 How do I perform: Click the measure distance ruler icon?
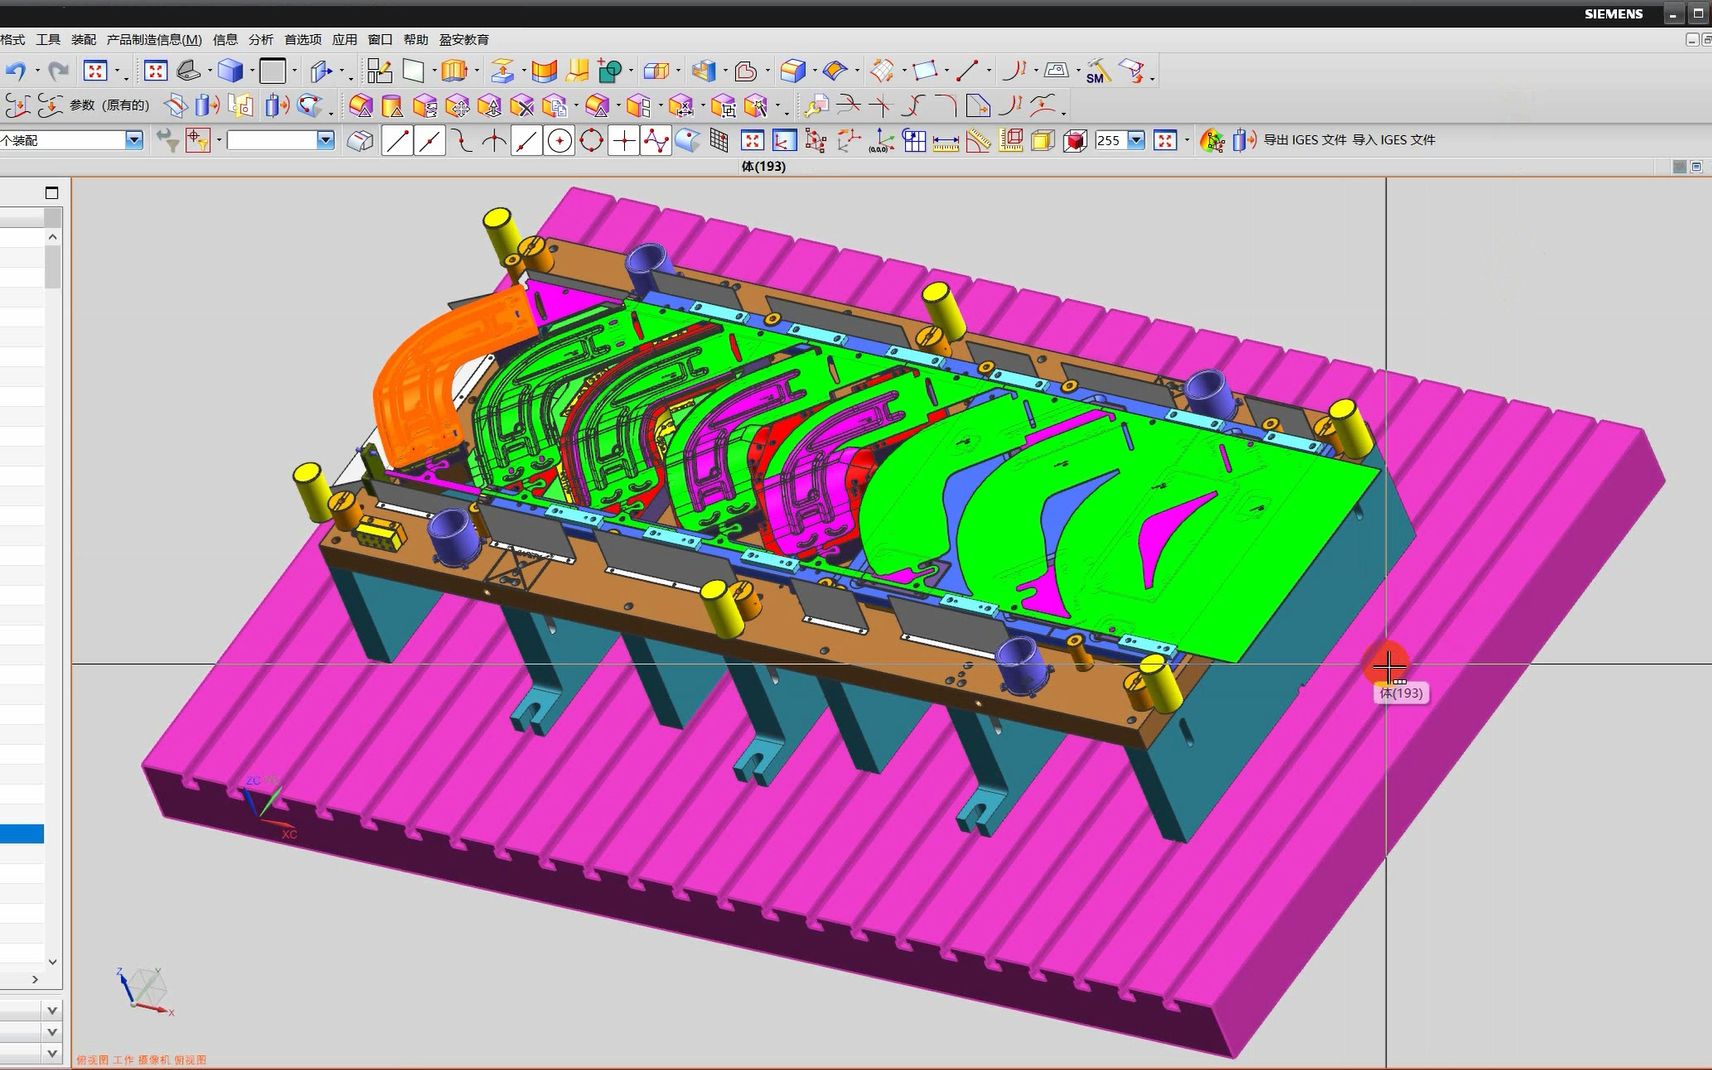945,141
